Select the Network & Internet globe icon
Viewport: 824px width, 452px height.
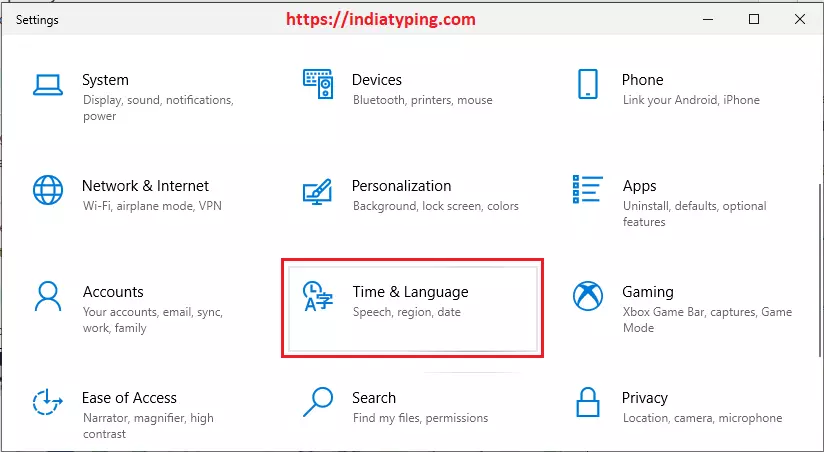coord(48,190)
